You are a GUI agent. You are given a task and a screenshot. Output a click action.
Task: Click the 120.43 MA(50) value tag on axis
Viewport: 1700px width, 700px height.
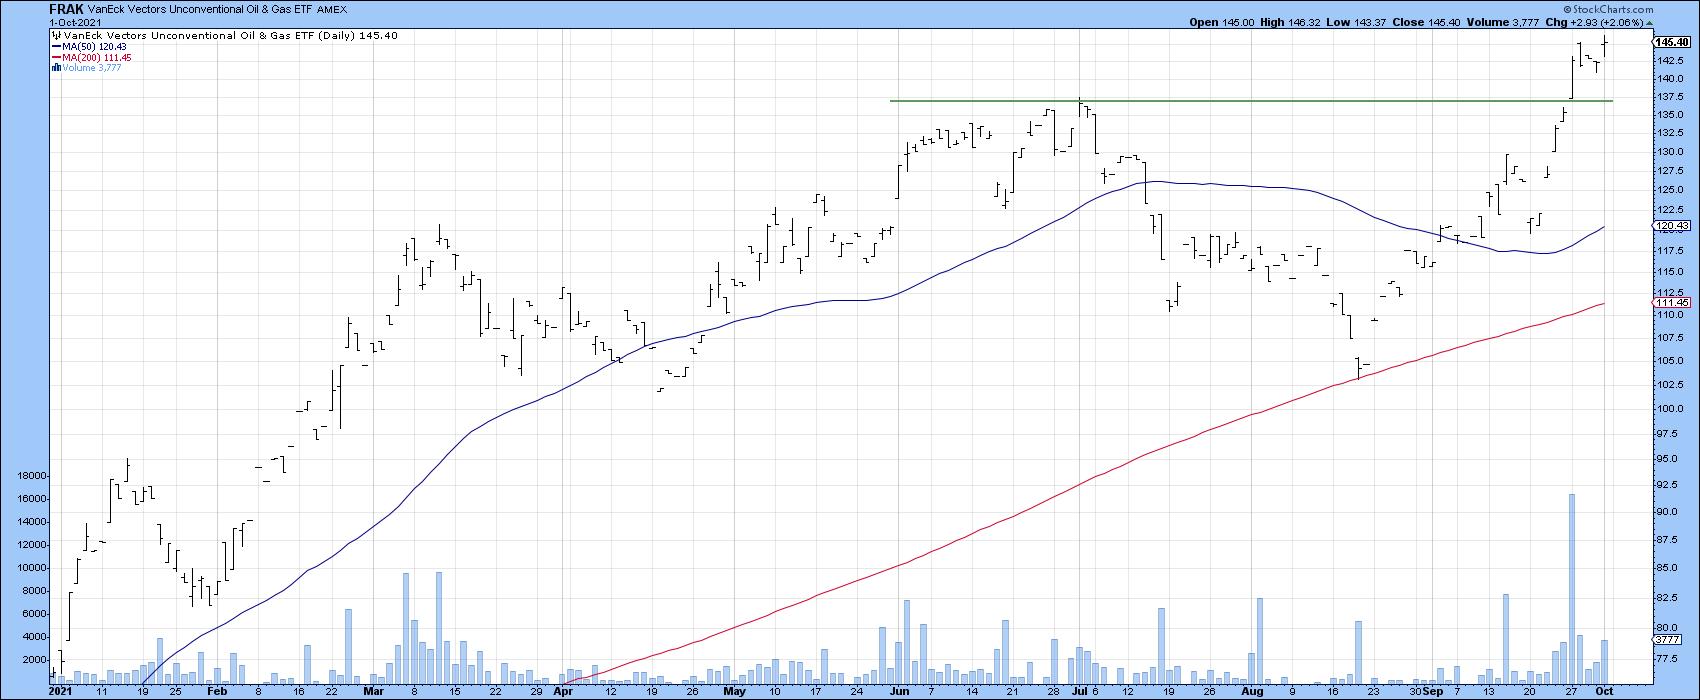[1672, 227]
